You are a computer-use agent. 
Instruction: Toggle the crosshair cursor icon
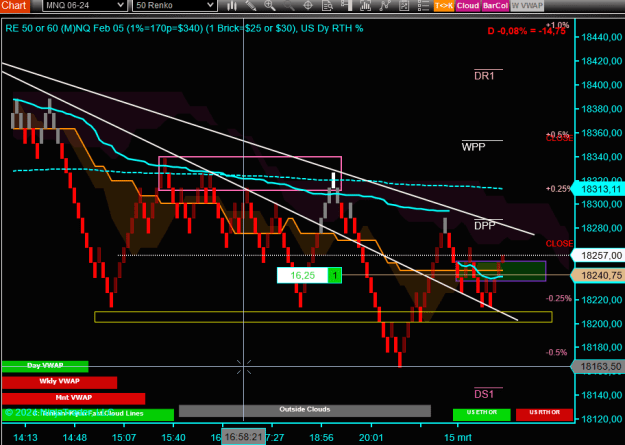coord(308,6)
